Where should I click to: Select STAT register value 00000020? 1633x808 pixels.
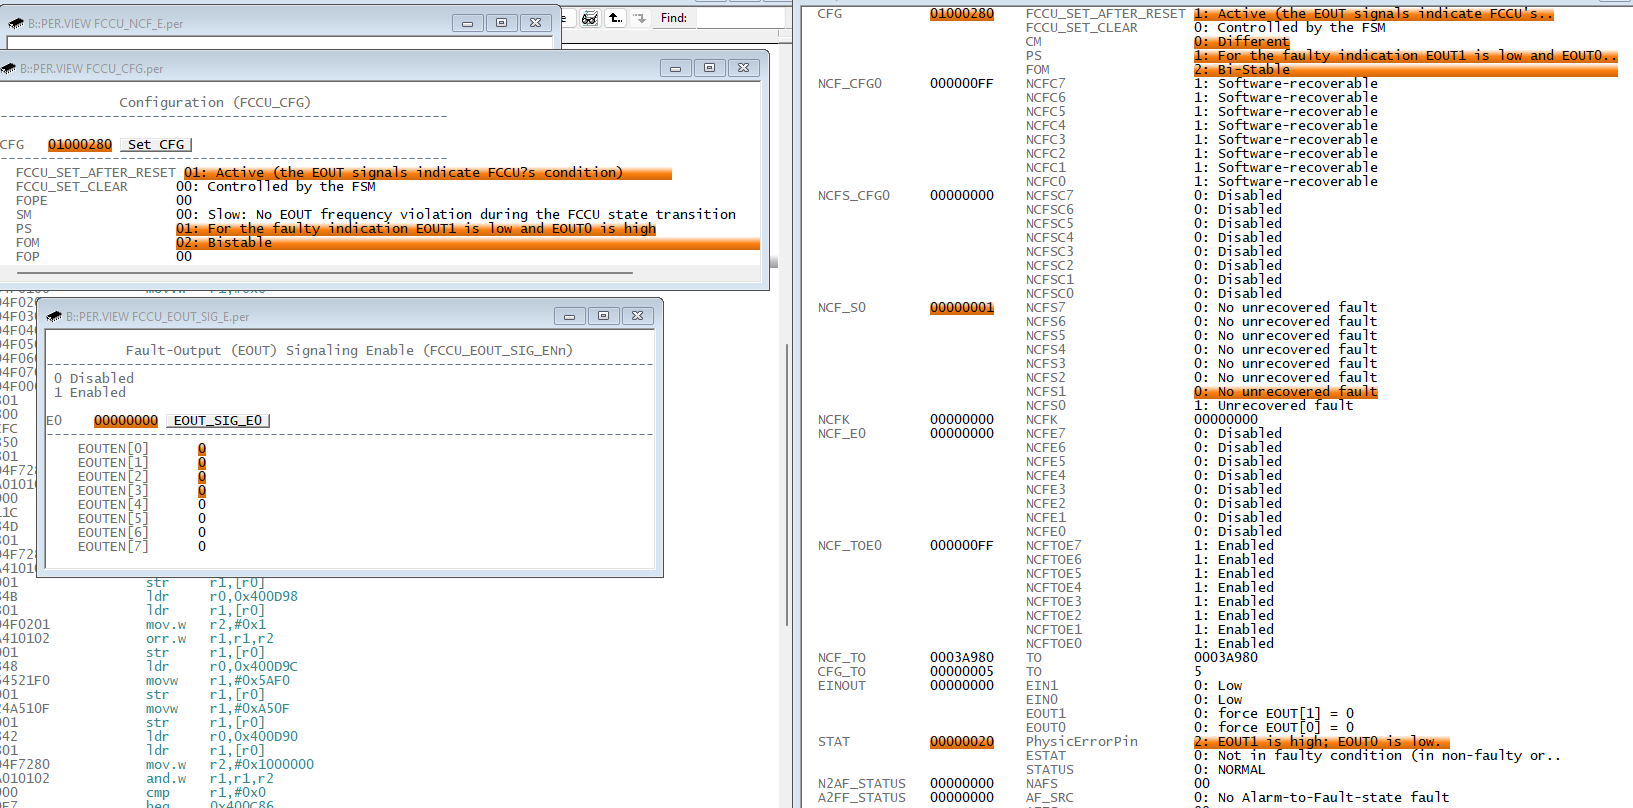(962, 742)
